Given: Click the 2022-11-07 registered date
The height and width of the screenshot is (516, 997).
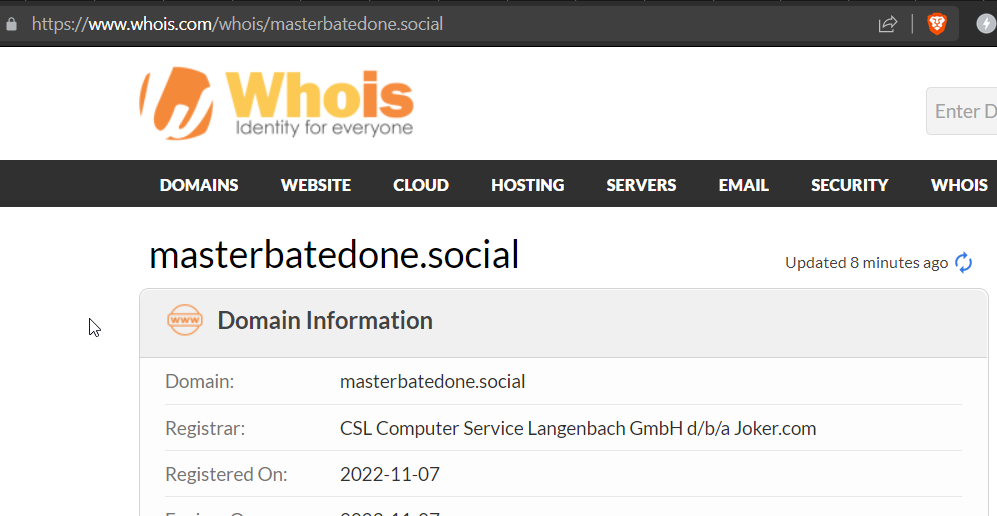Looking at the screenshot, I should pyautogui.click(x=390, y=474).
